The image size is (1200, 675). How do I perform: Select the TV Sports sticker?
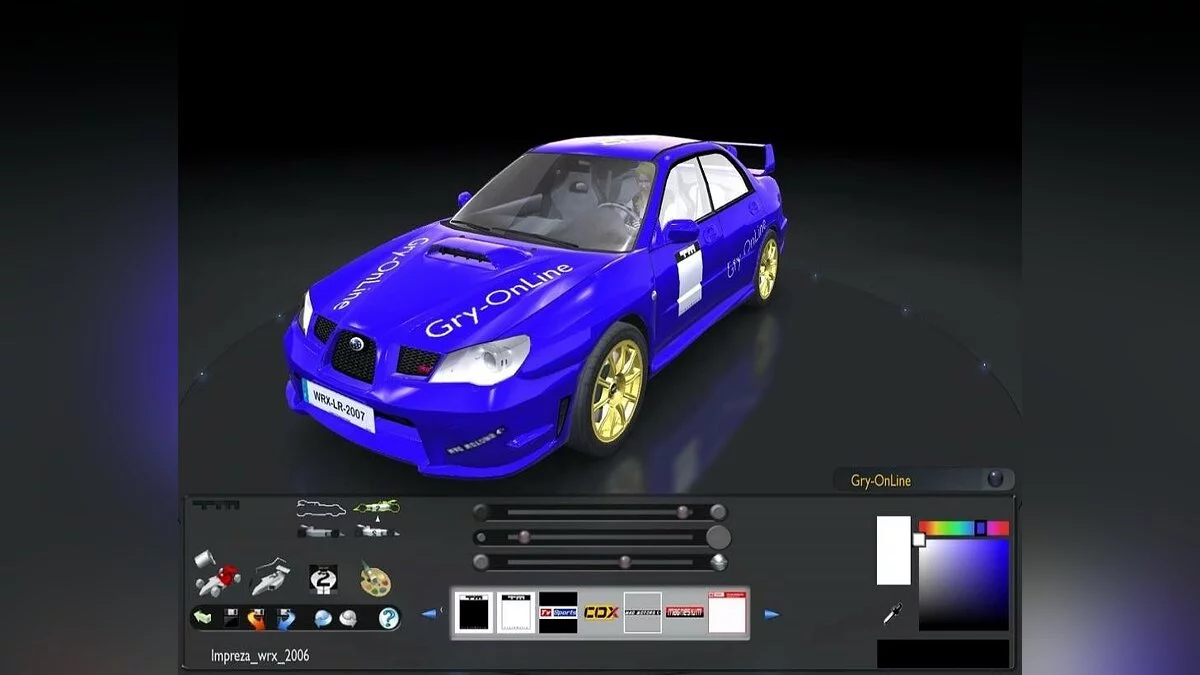point(558,612)
